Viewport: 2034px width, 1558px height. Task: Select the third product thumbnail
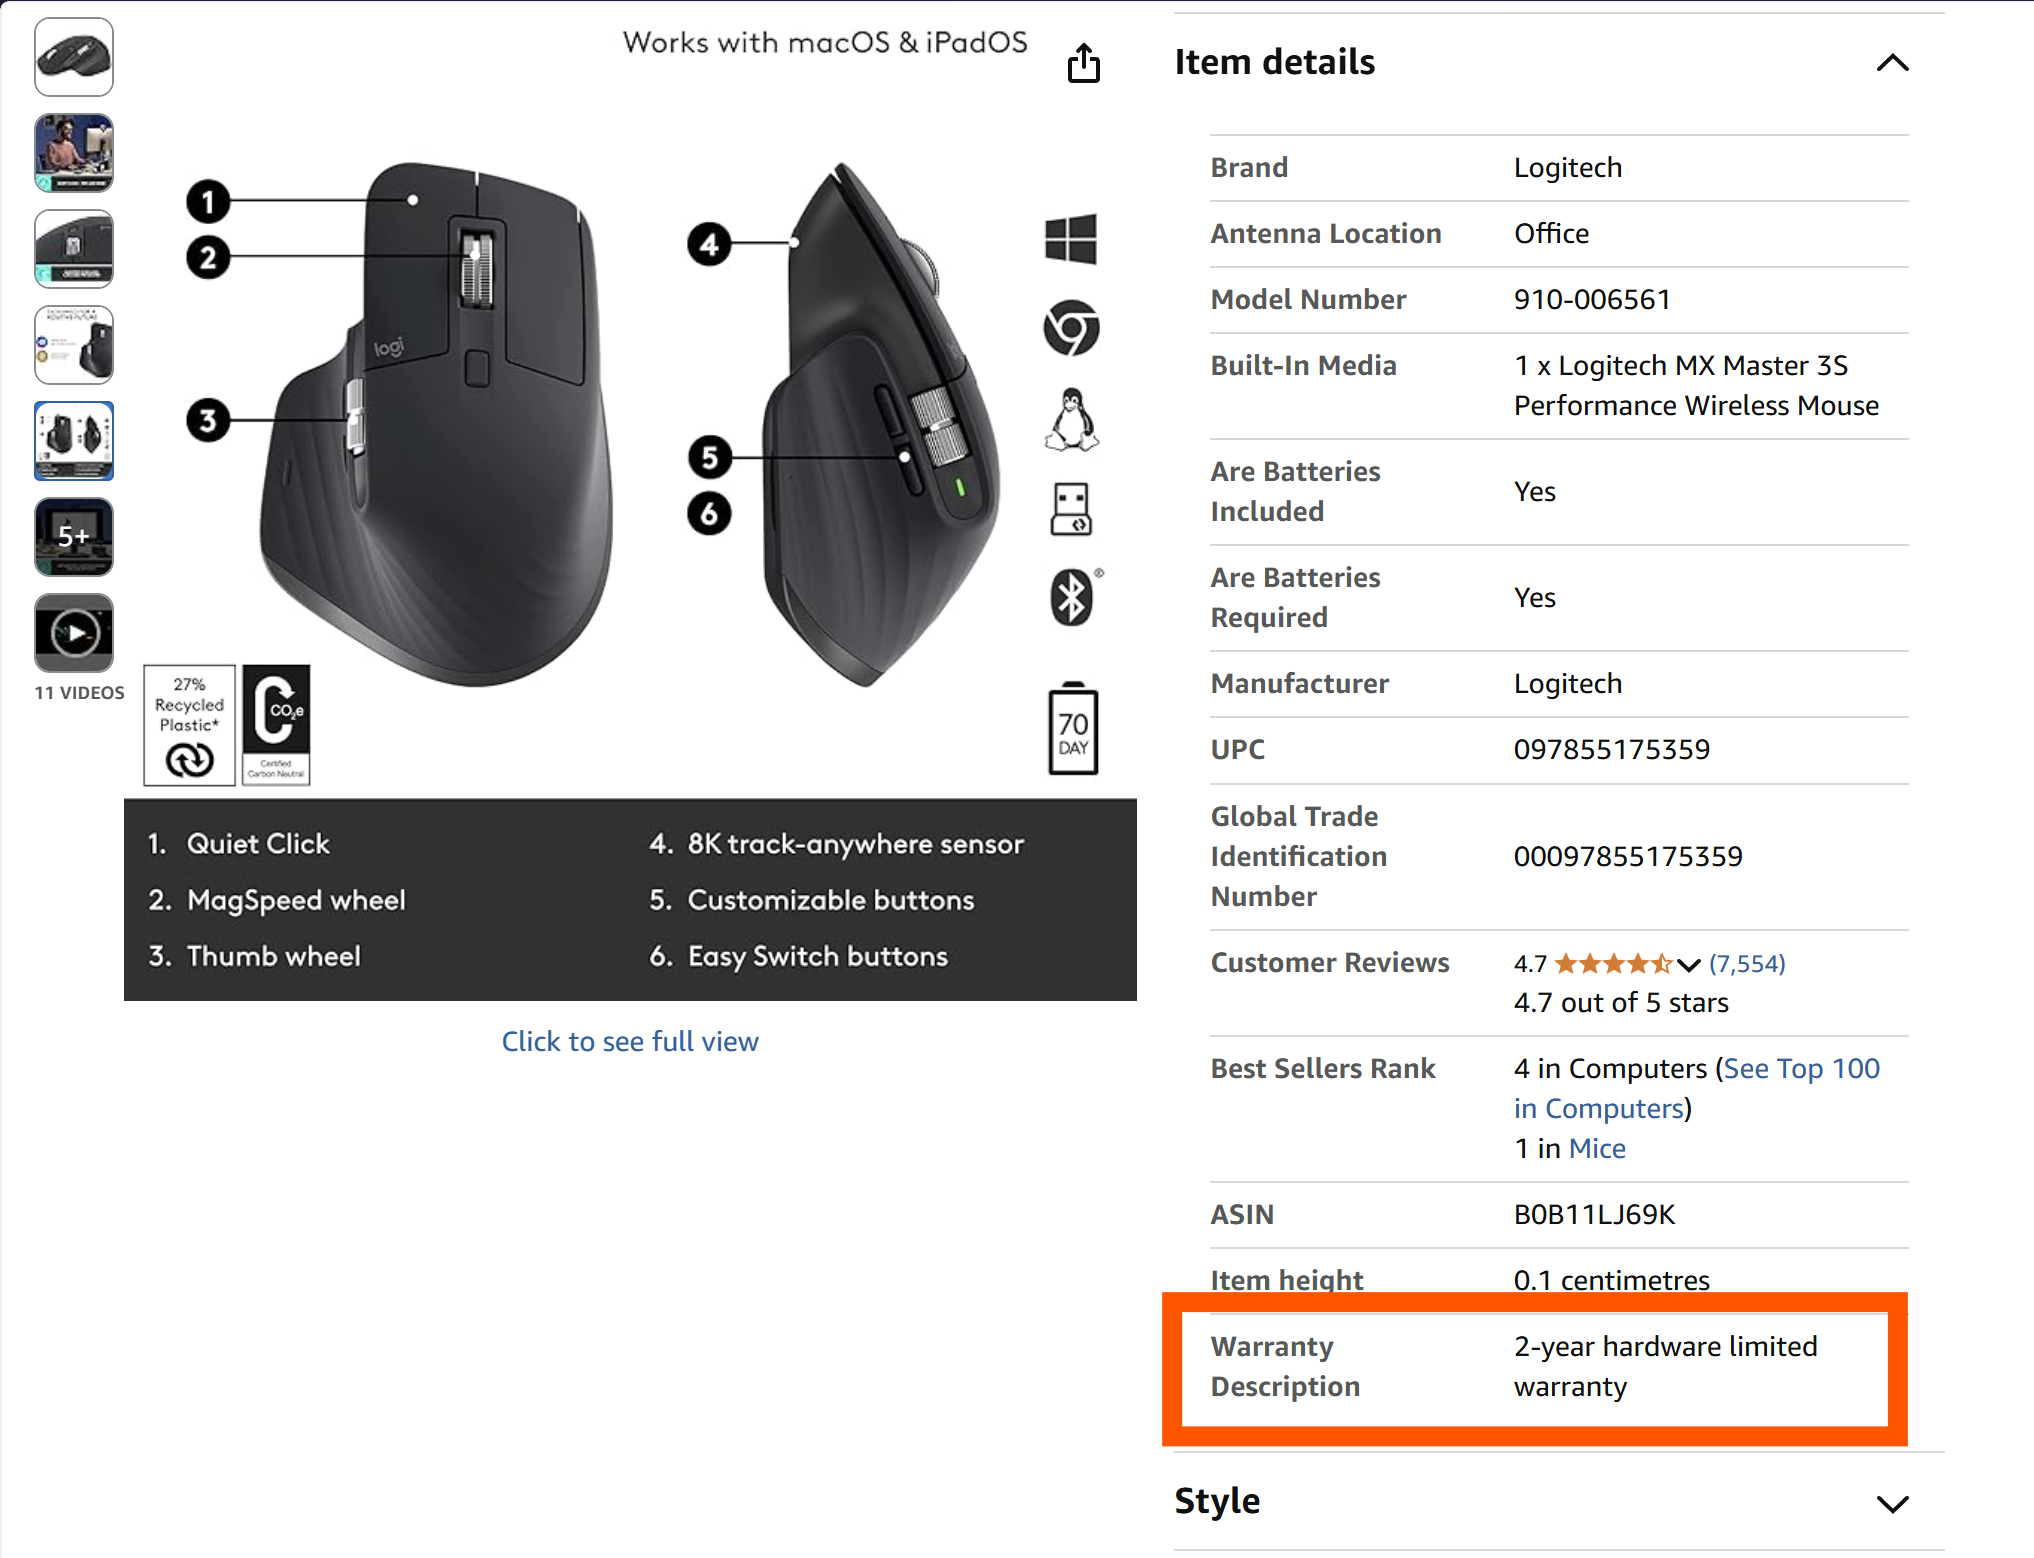pos(74,249)
